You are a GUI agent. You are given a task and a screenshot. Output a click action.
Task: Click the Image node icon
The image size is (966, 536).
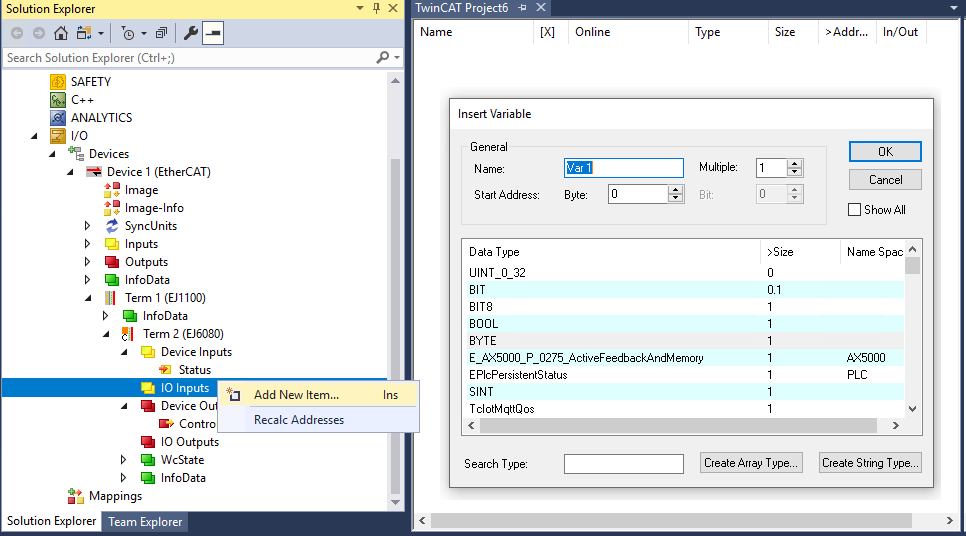point(112,190)
